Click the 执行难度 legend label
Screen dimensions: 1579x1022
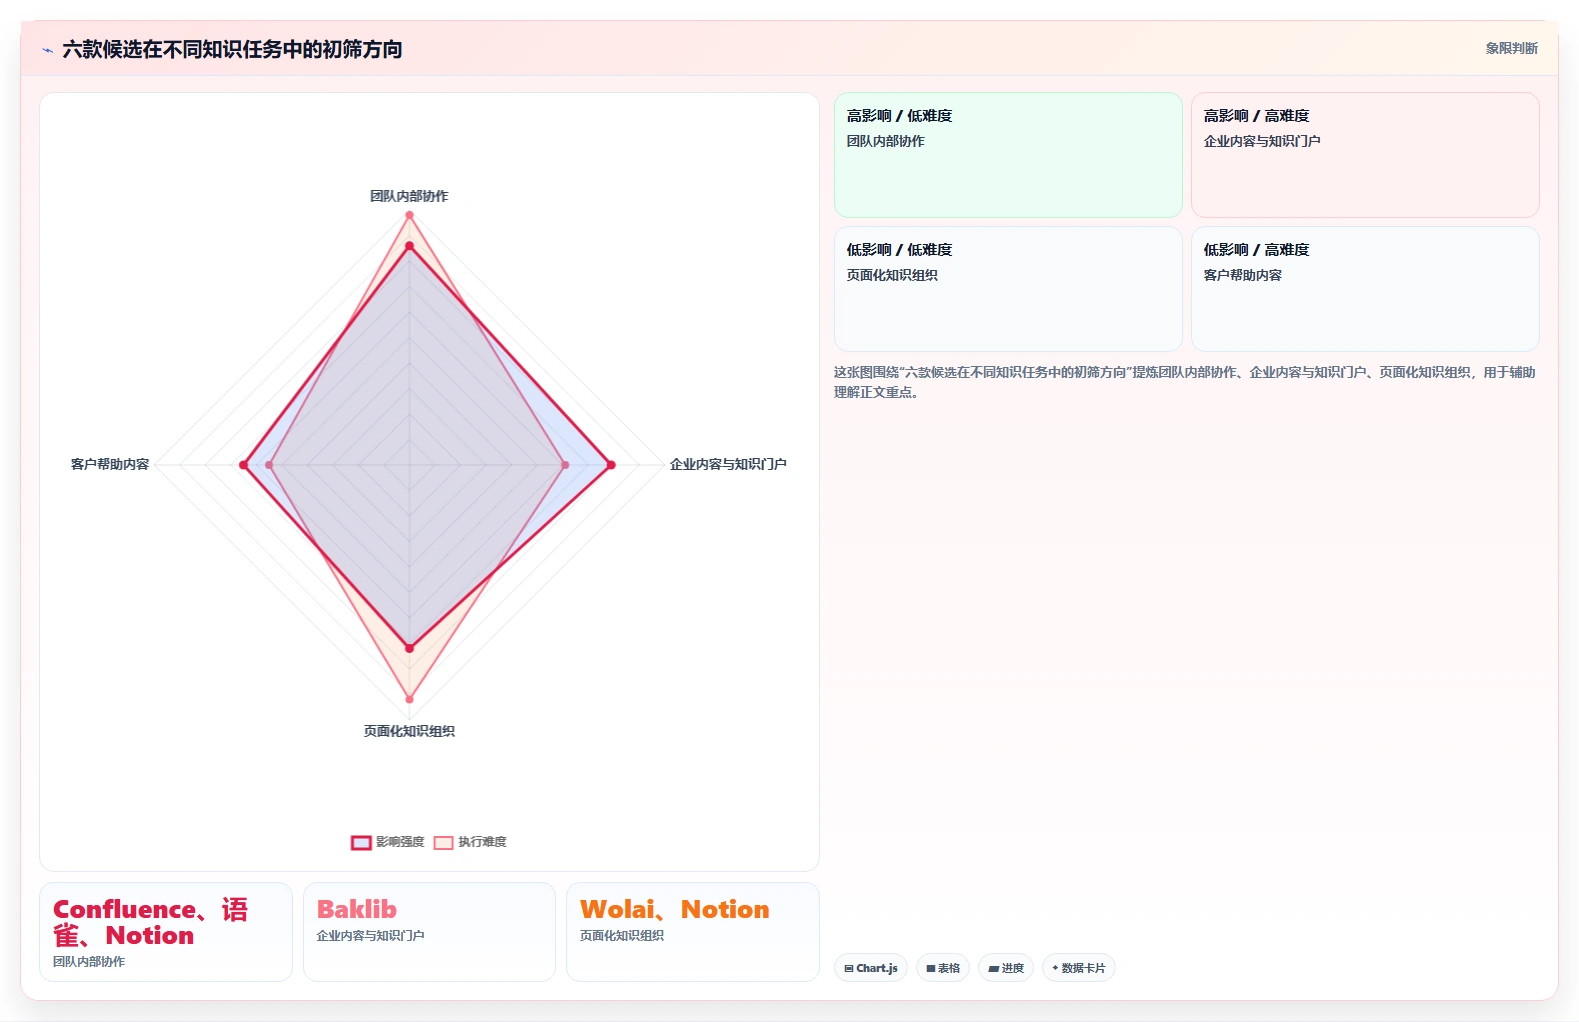[x=482, y=842]
